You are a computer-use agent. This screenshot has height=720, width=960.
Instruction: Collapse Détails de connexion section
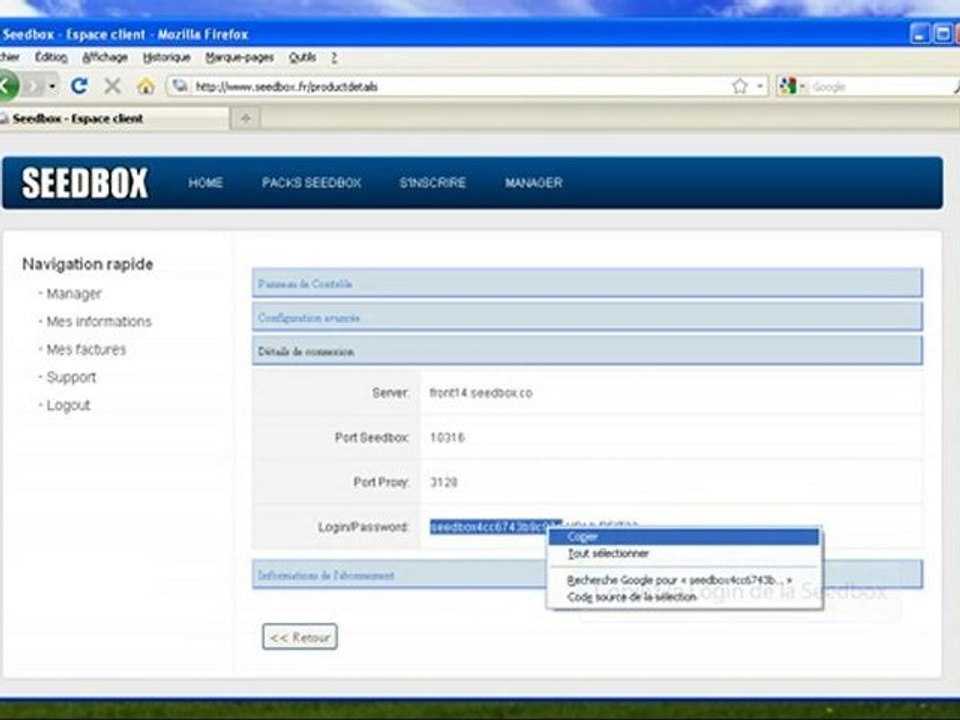(587, 351)
